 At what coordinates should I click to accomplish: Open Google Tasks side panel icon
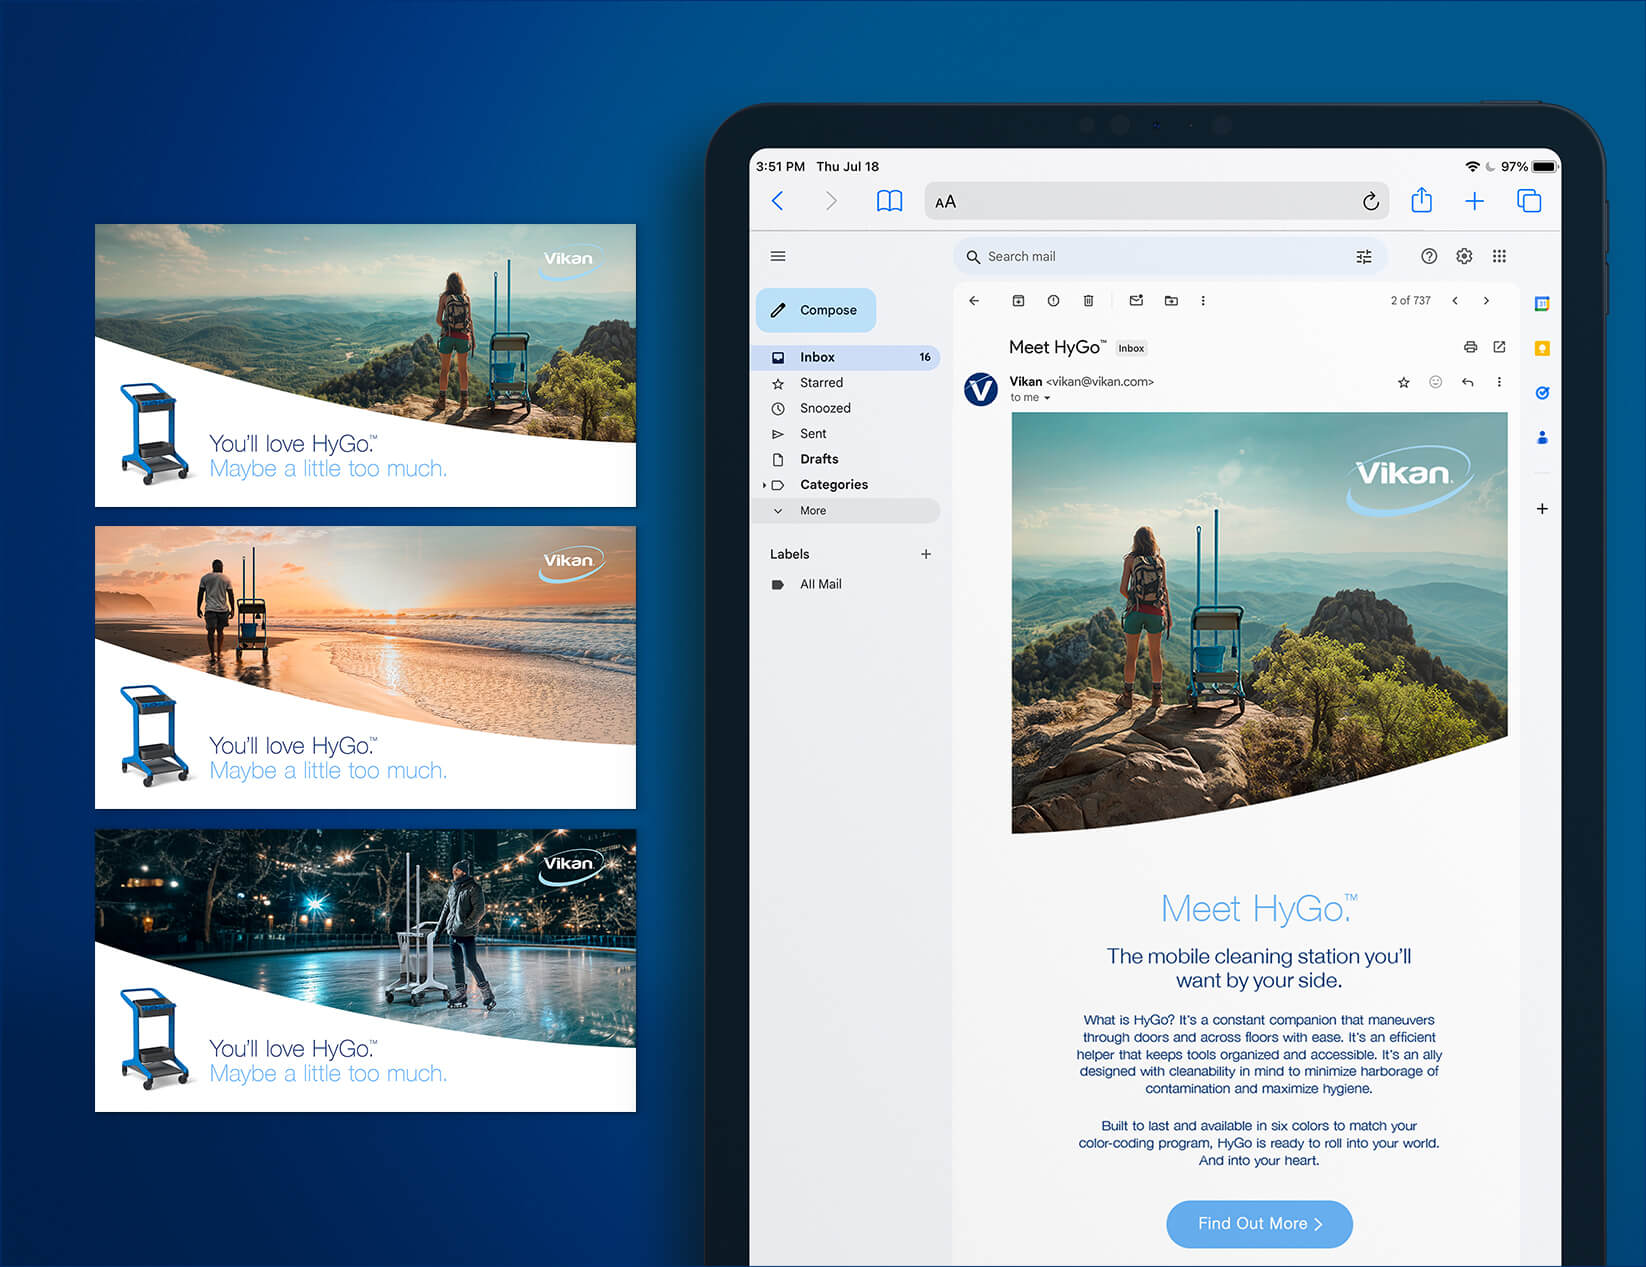coord(1542,393)
